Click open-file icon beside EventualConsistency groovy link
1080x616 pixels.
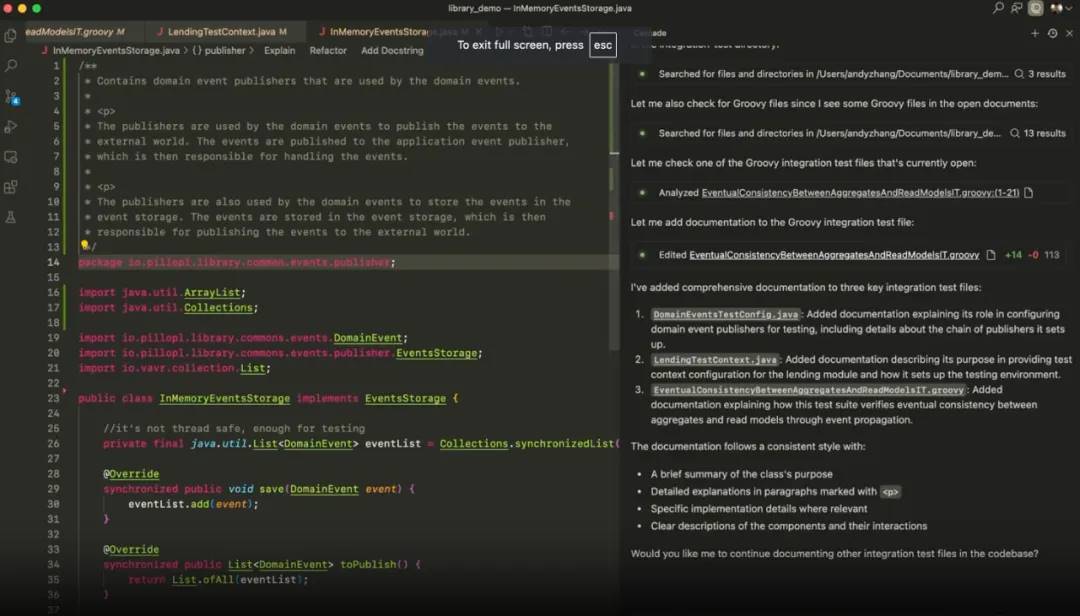[x=989, y=255]
